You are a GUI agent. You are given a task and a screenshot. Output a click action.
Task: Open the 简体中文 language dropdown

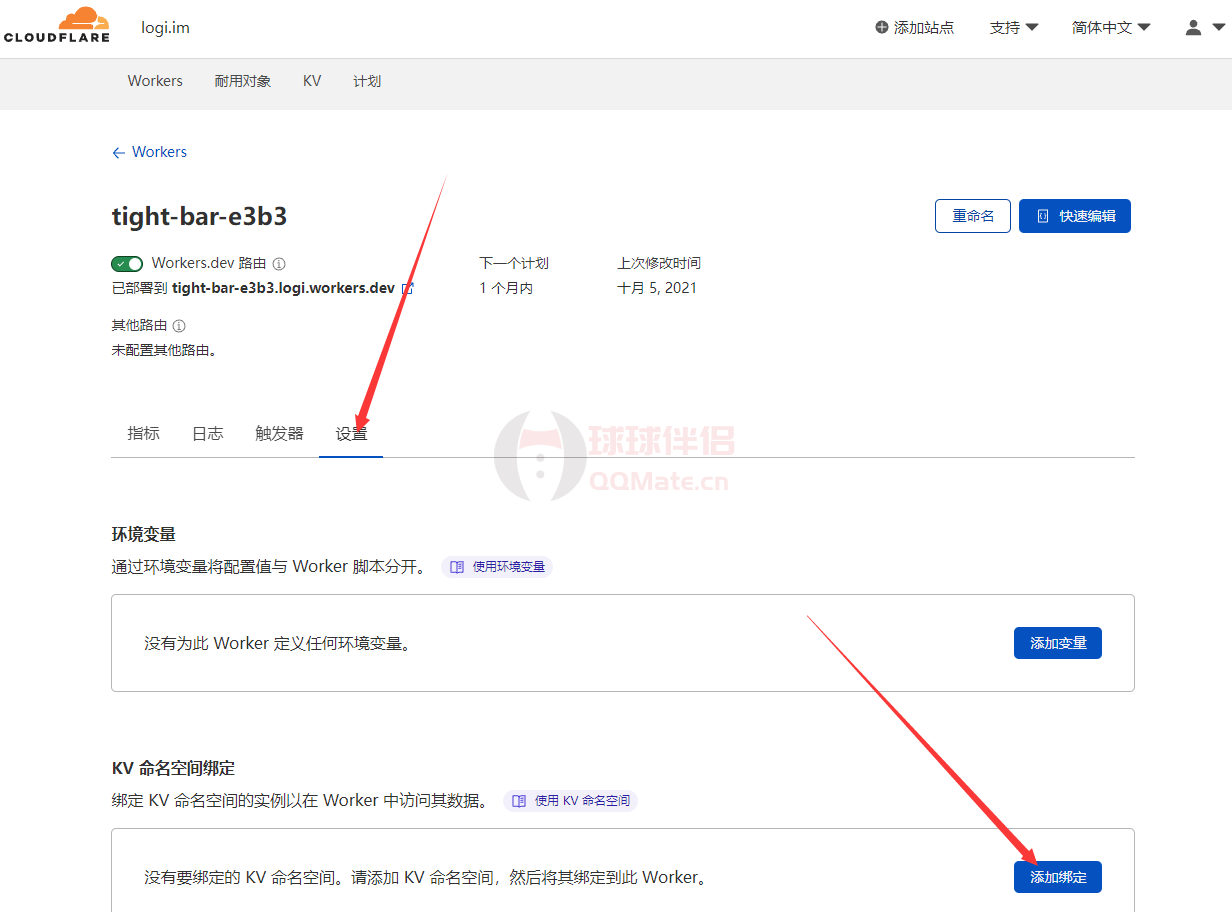1110,28
